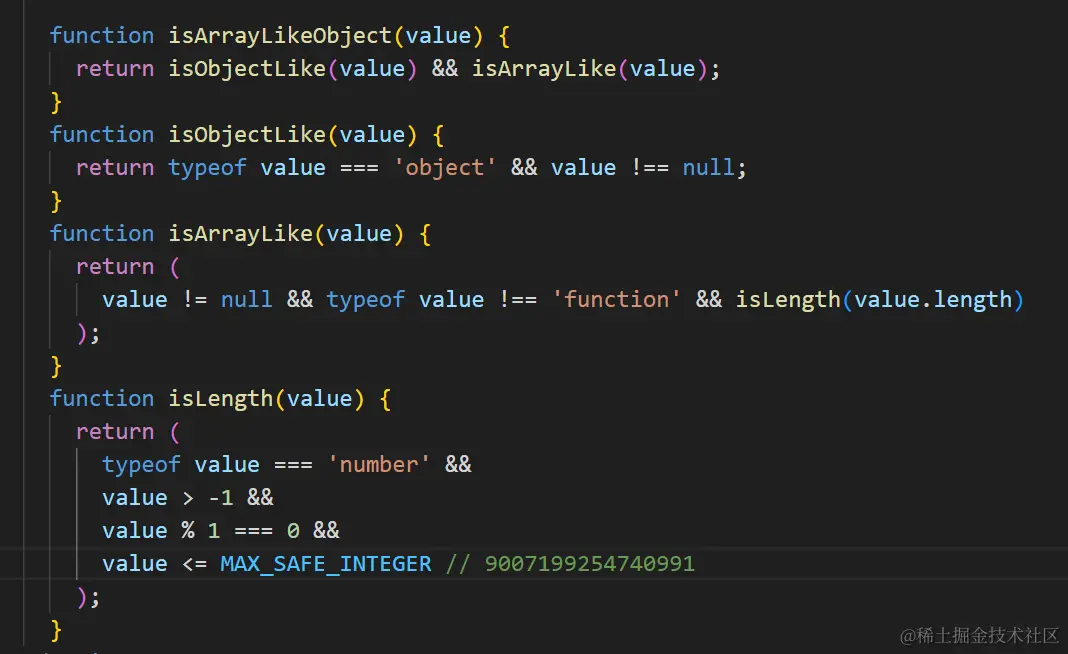1068x654 pixels.
Task: Click isObjectLike in its function declaration
Action: click(247, 135)
